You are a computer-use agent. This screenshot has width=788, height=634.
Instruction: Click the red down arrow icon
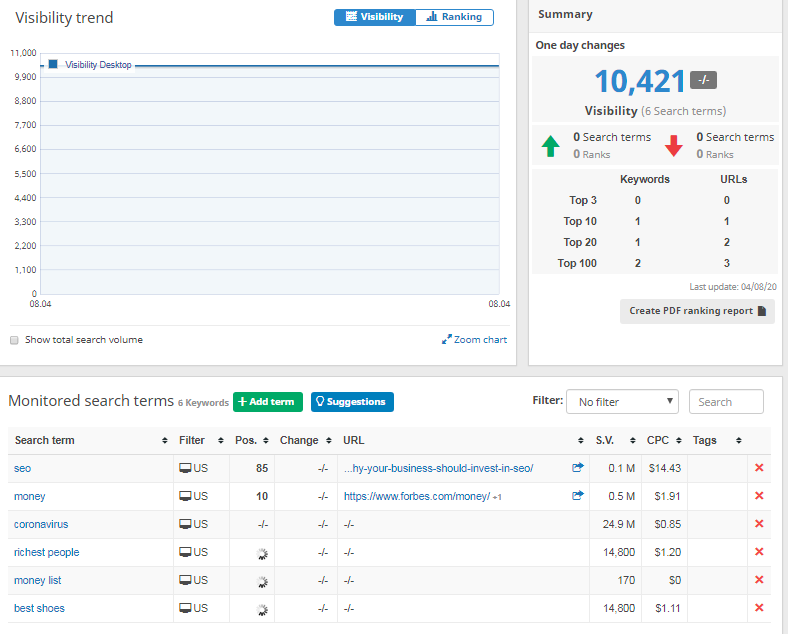[x=673, y=146]
